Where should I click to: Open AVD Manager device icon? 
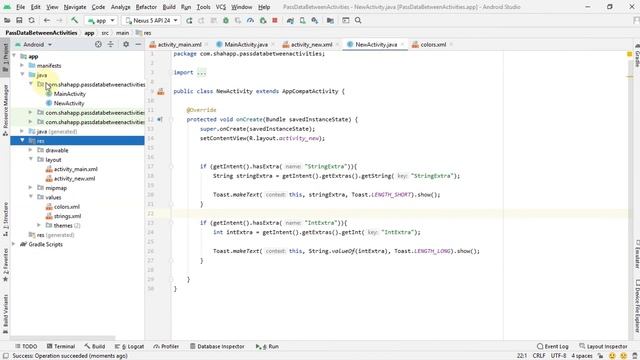pos(302,20)
